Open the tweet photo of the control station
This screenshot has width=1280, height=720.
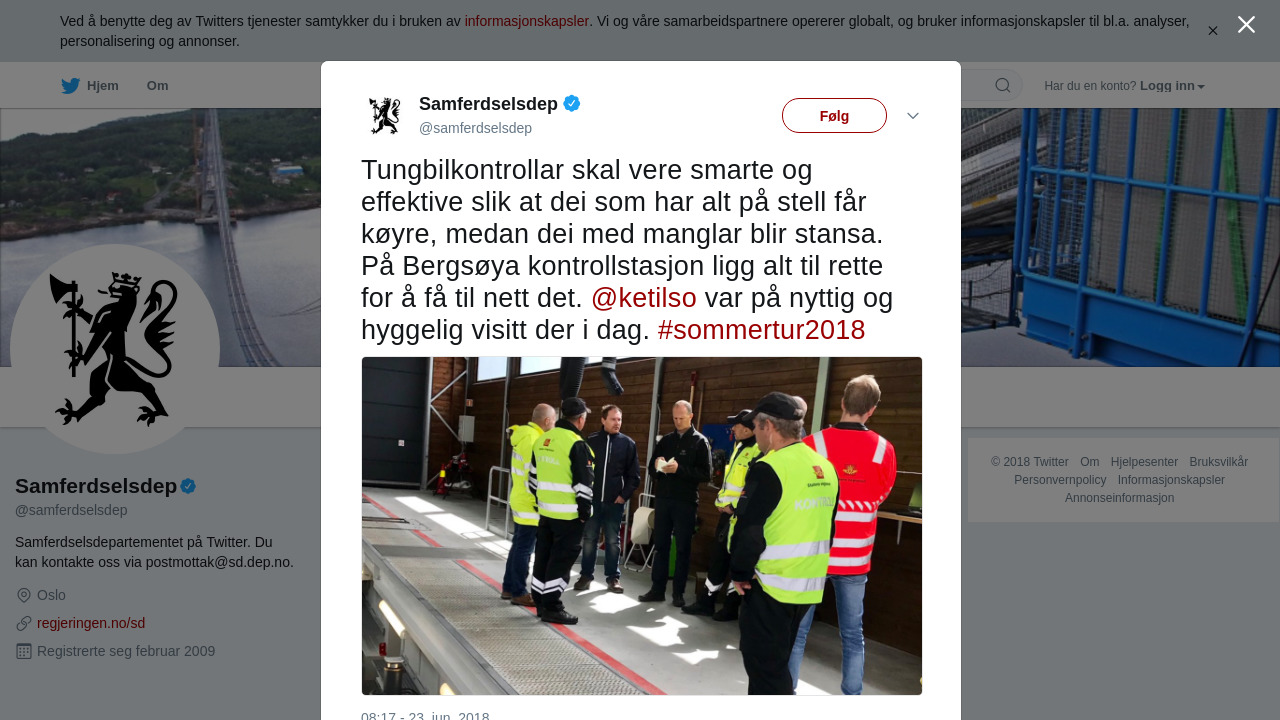642,526
